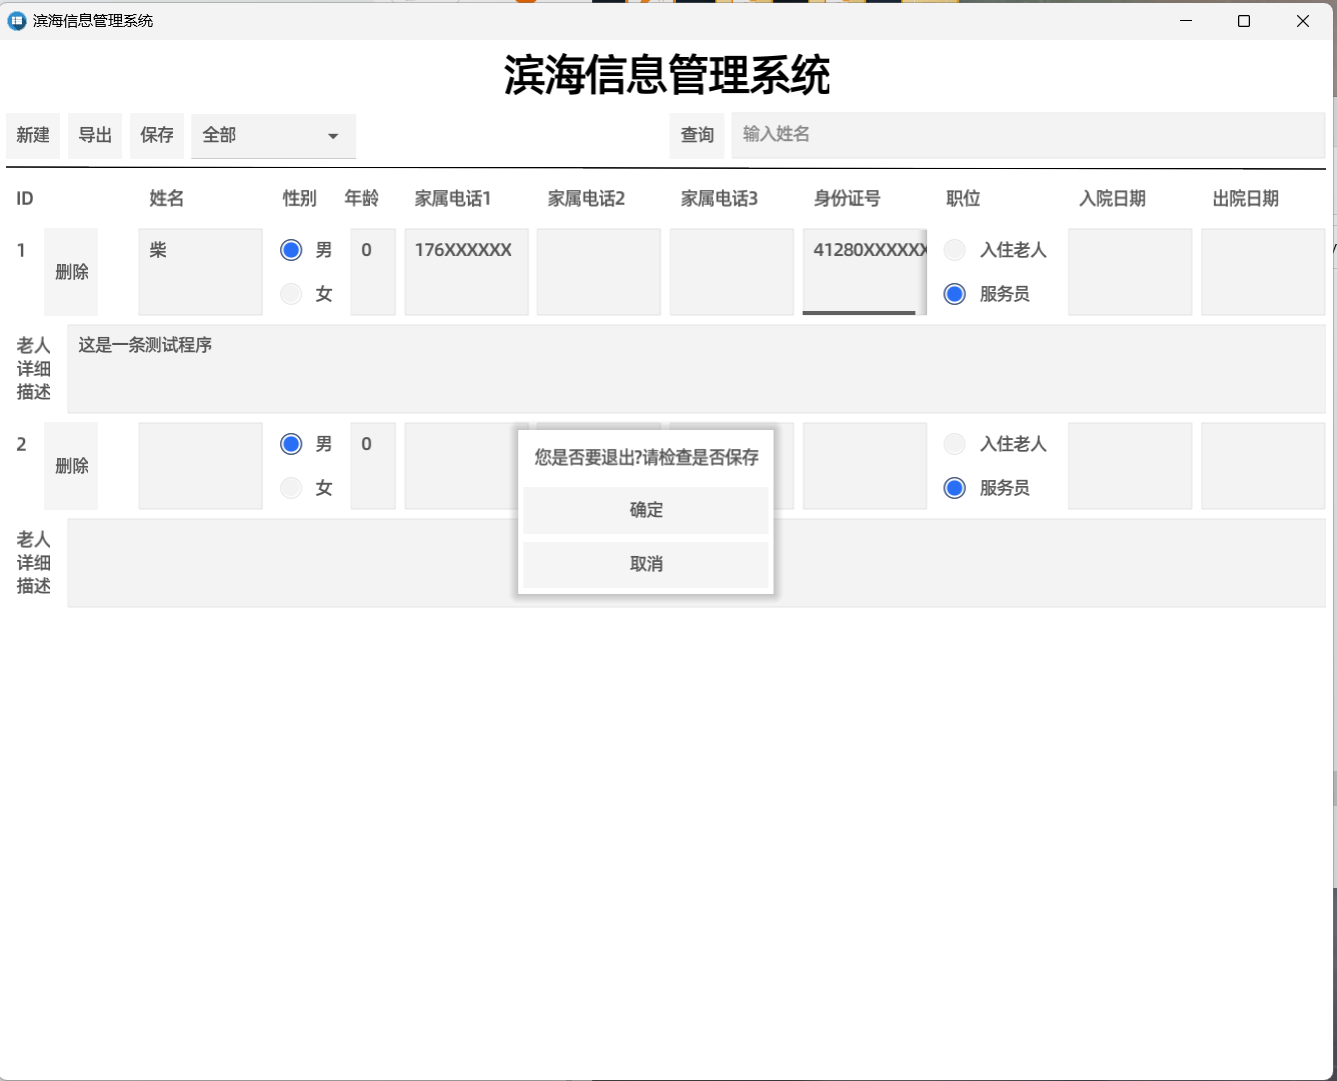
Task: Click the 176XXXXXX phone field
Action: click(466, 272)
